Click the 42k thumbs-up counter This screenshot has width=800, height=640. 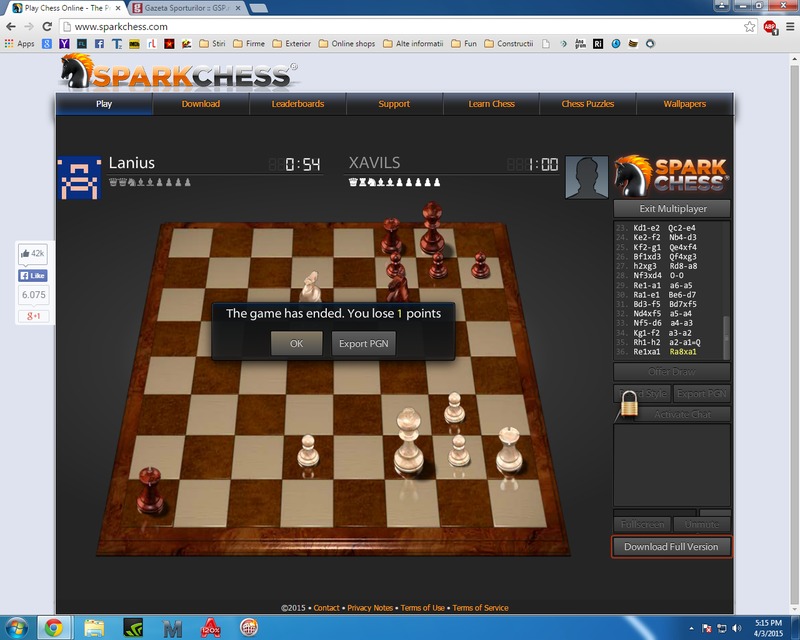pyautogui.click(x=33, y=254)
